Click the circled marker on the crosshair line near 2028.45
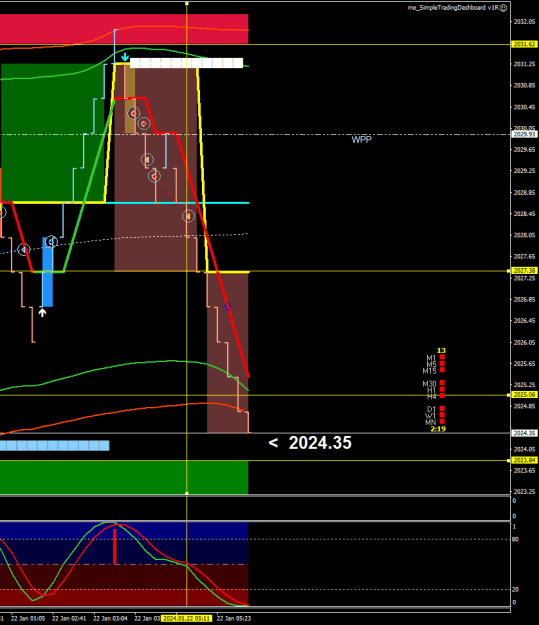Screen dimensions: 539x625 point(188,216)
